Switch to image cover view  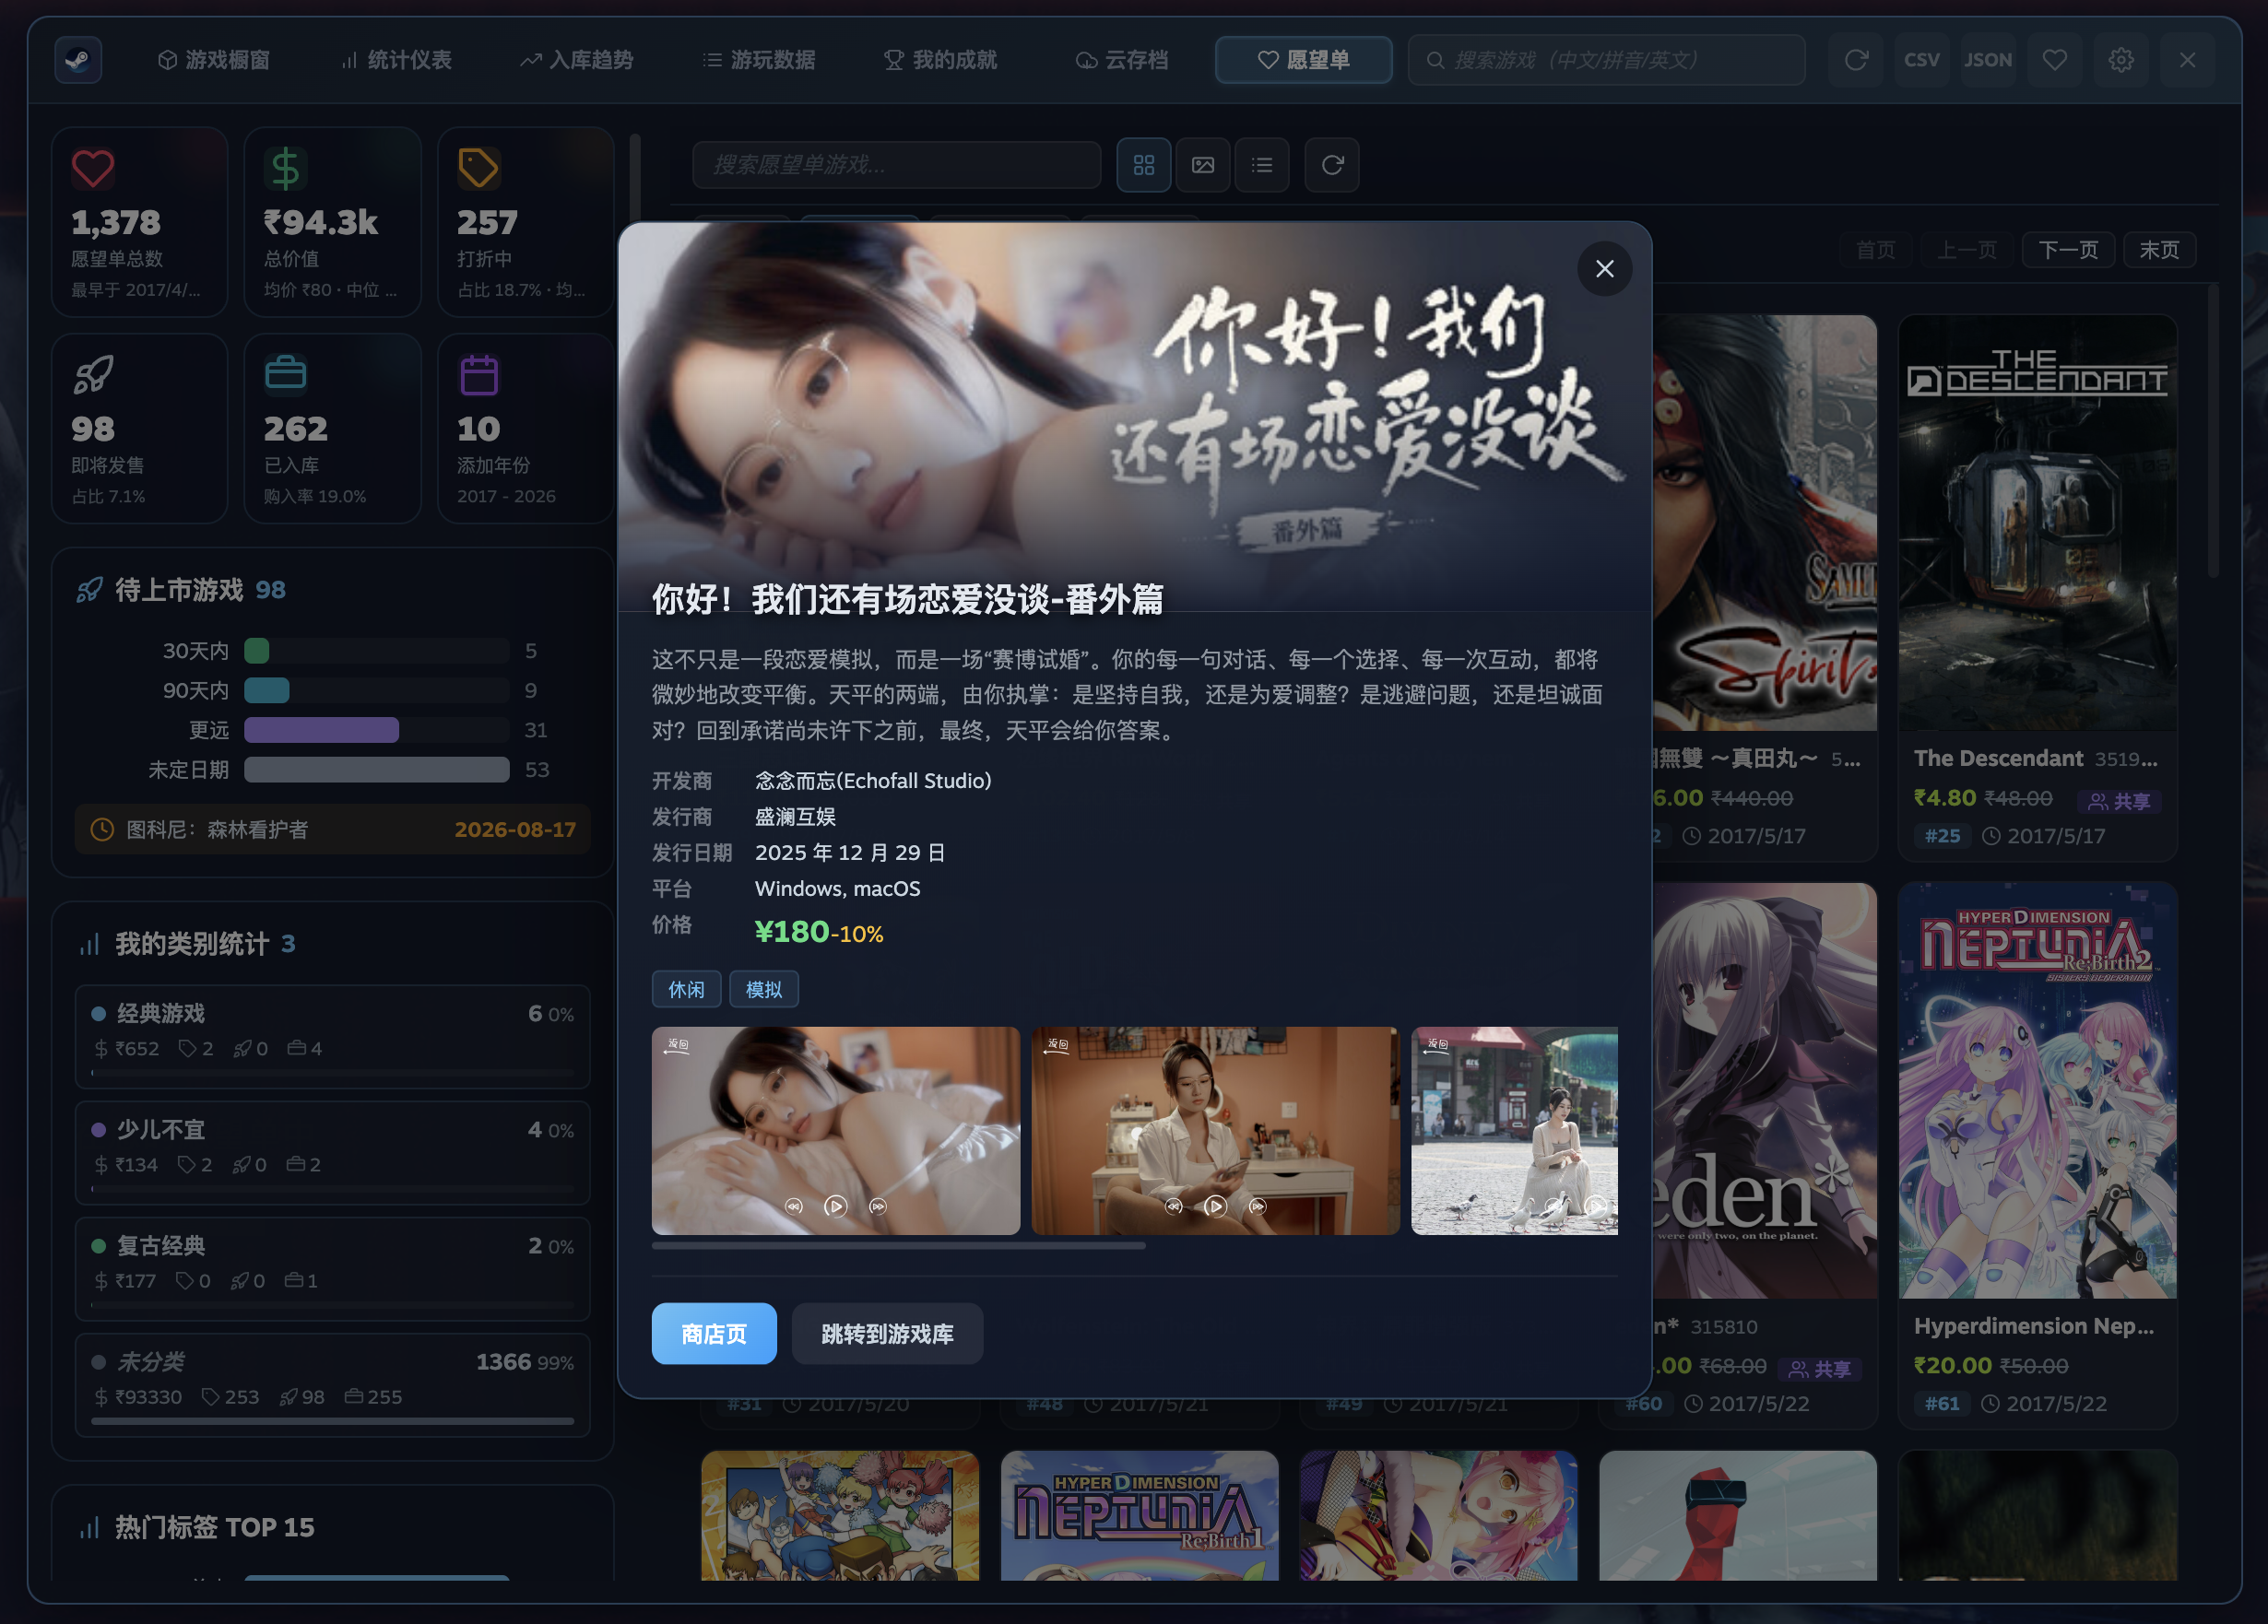coord(1203,165)
